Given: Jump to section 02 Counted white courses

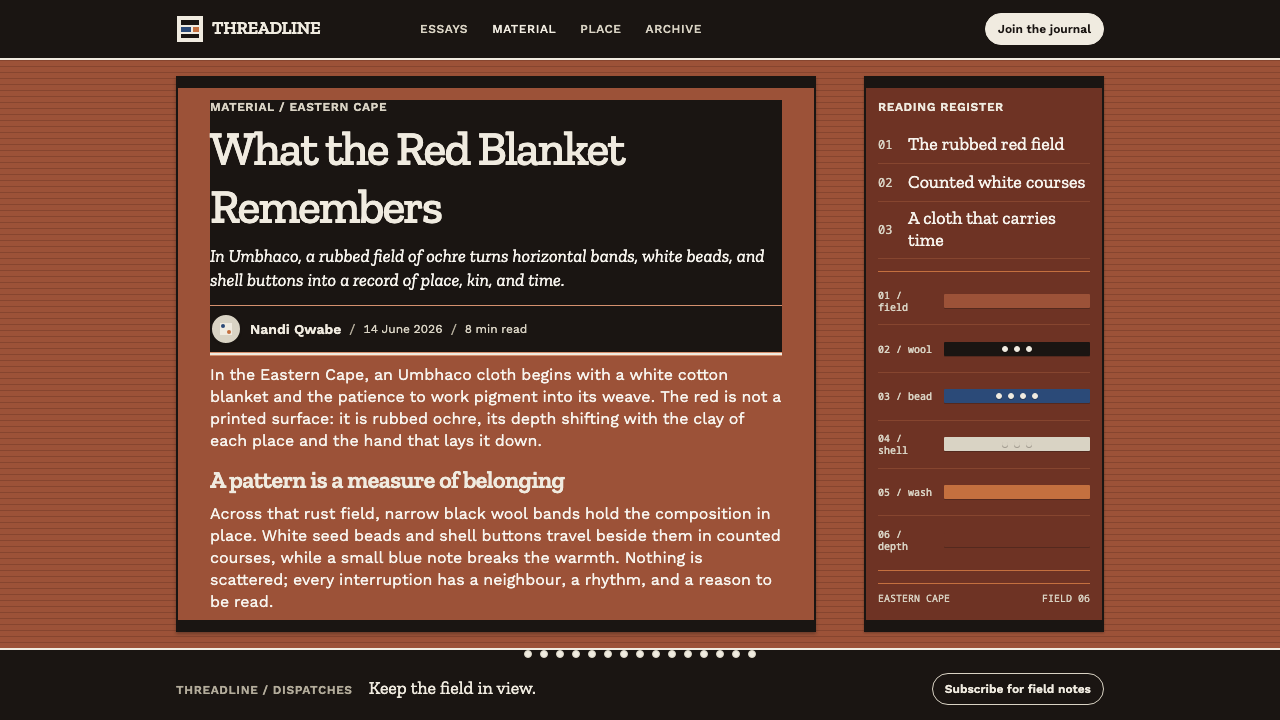Looking at the screenshot, I should click(x=984, y=182).
